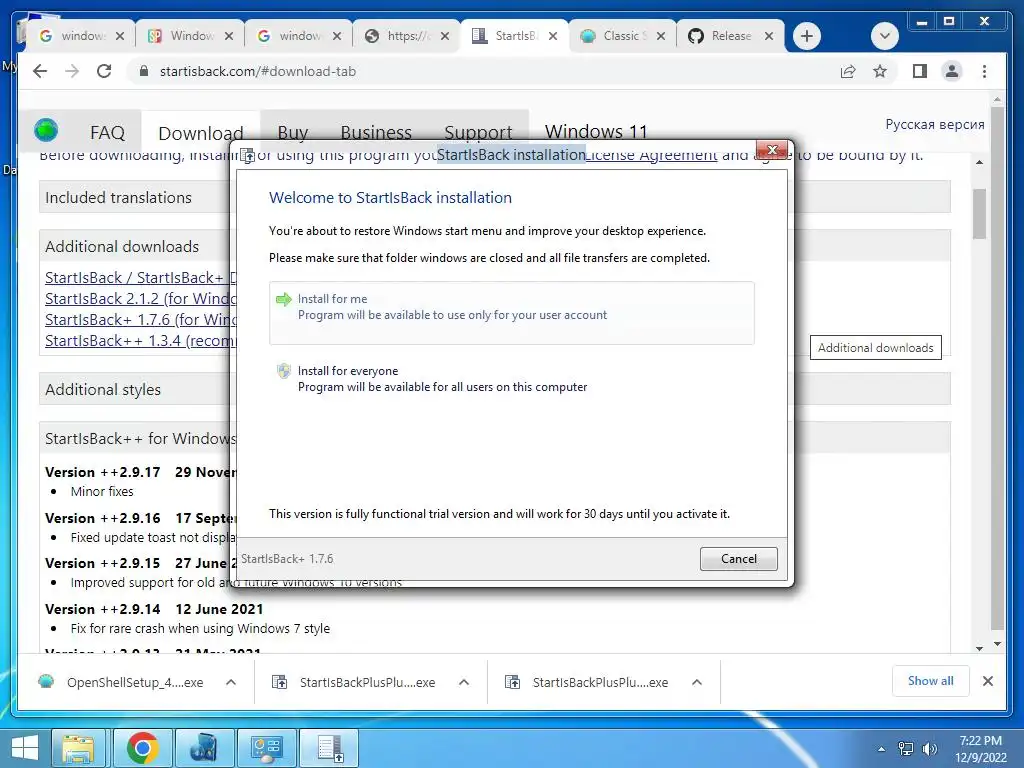Open Control Panel taskbar icon
The image size is (1024, 768).
point(266,748)
